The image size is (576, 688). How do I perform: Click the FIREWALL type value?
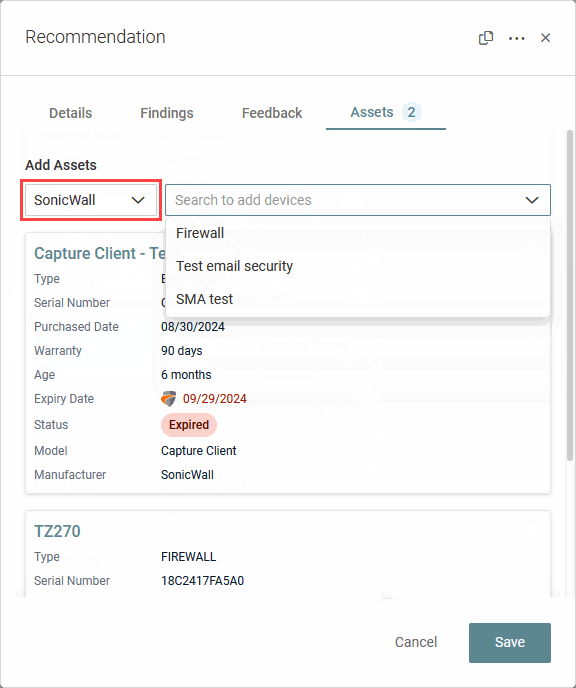(189, 557)
